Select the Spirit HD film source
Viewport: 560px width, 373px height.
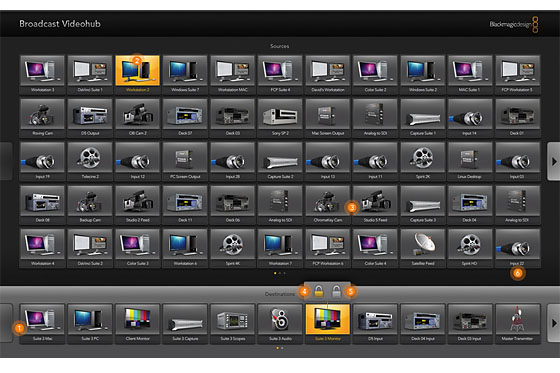pos(470,248)
